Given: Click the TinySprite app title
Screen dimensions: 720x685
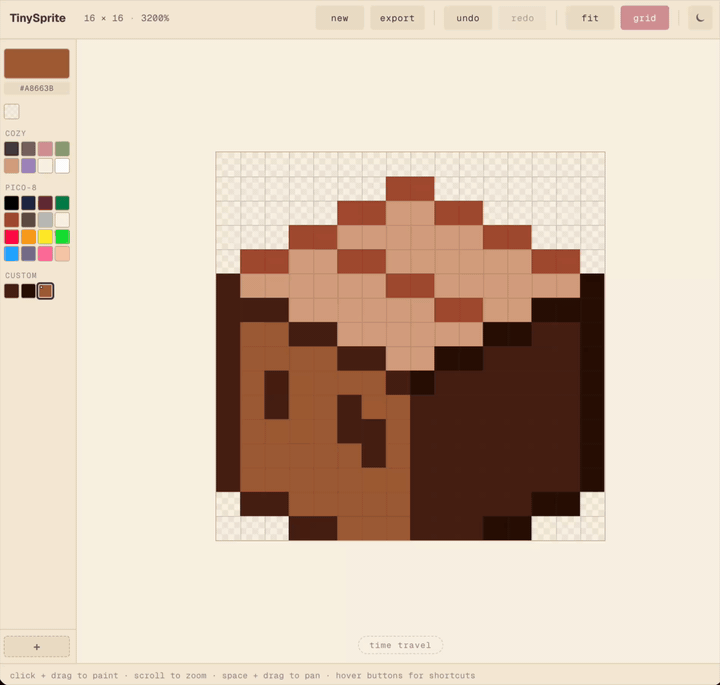Looking at the screenshot, I should click(x=38, y=18).
